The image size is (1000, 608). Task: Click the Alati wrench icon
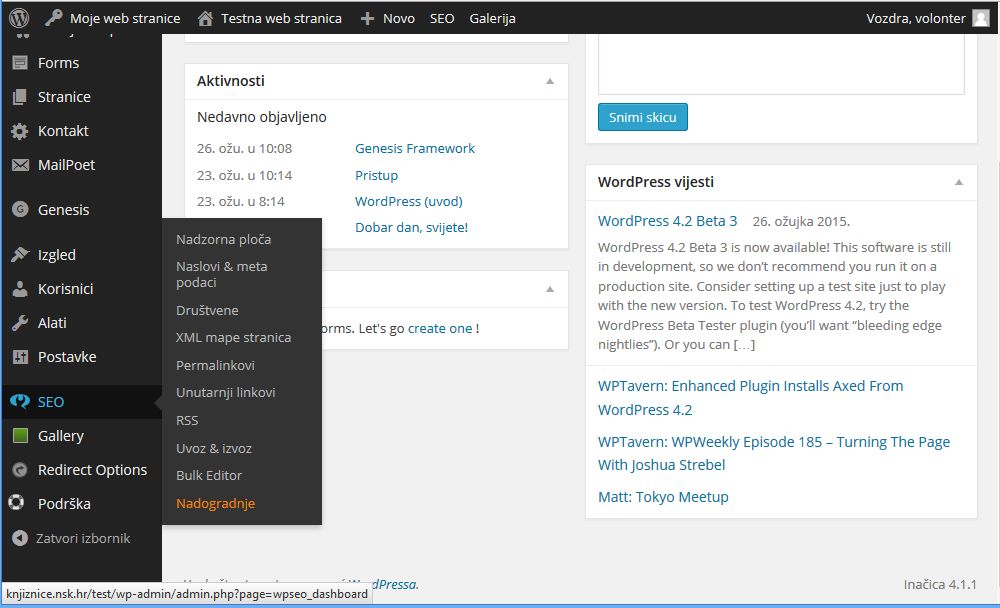[x=20, y=323]
